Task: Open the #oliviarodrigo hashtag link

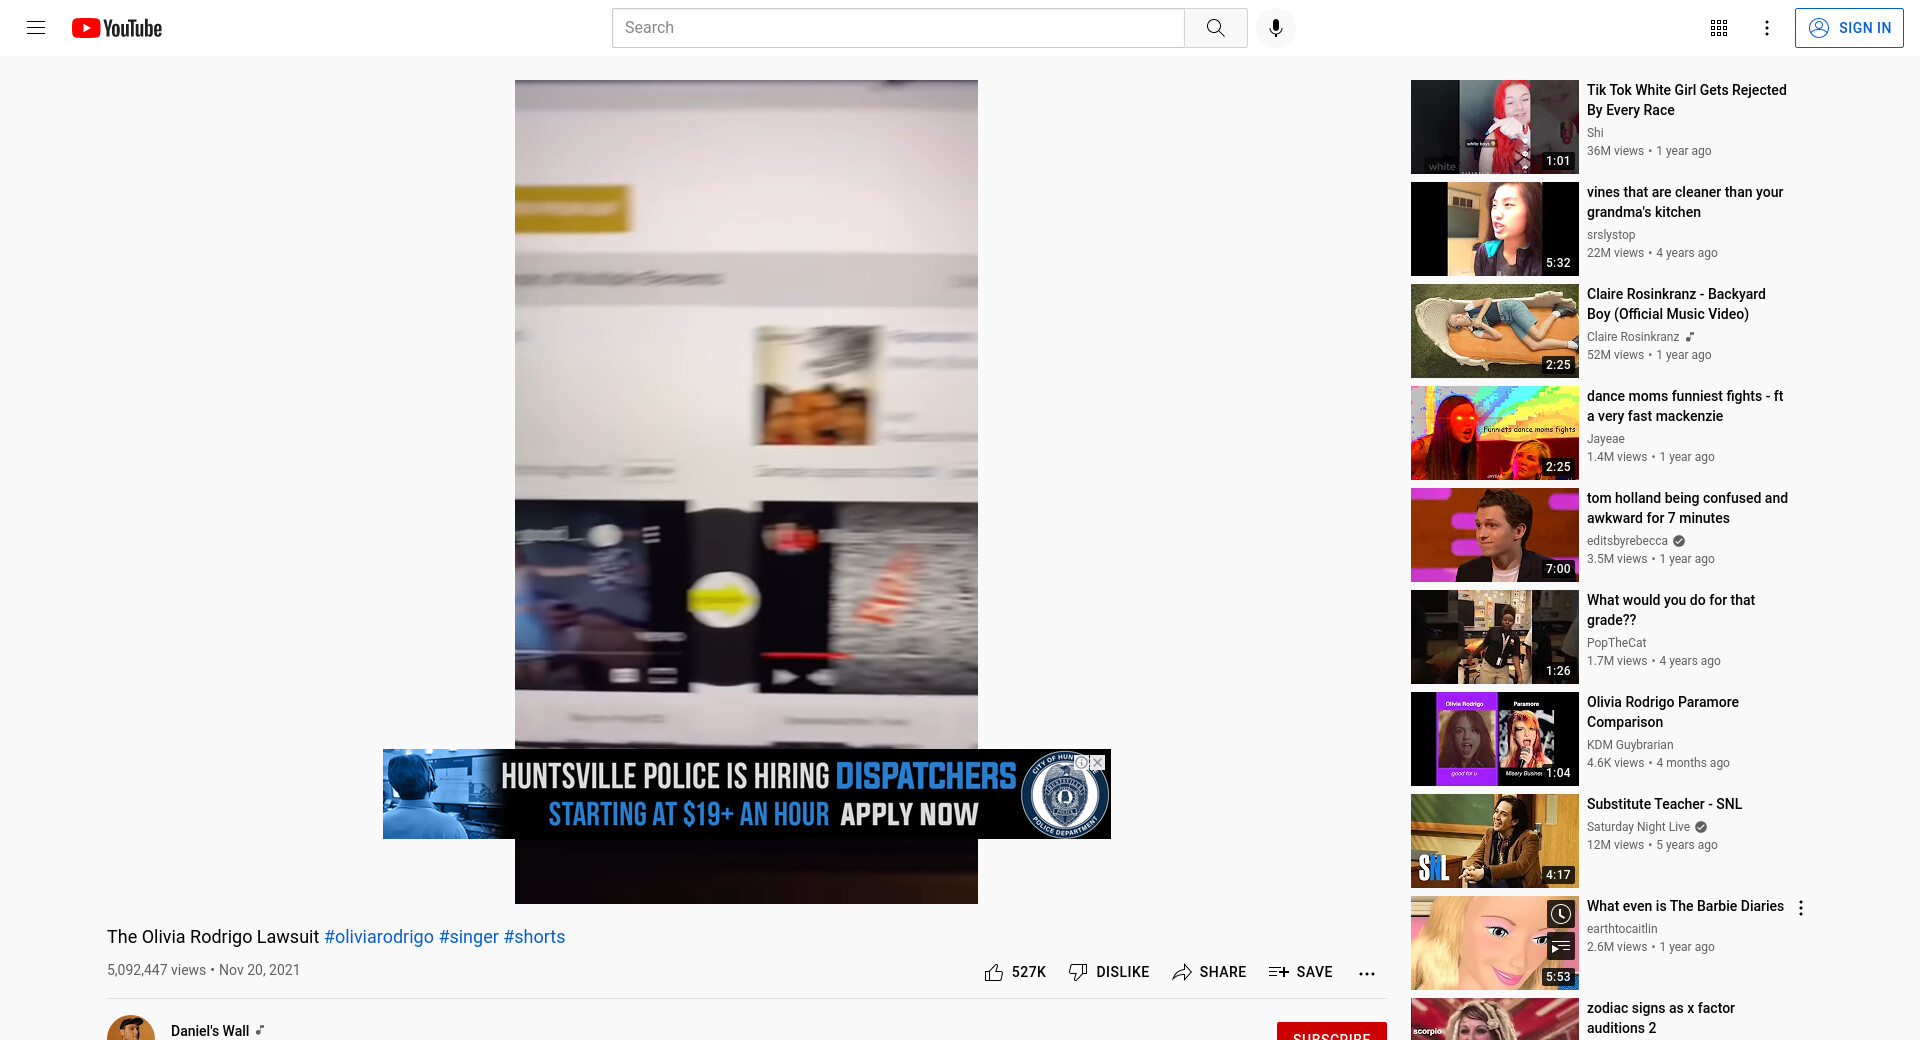Action: click(x=379, y=937)
